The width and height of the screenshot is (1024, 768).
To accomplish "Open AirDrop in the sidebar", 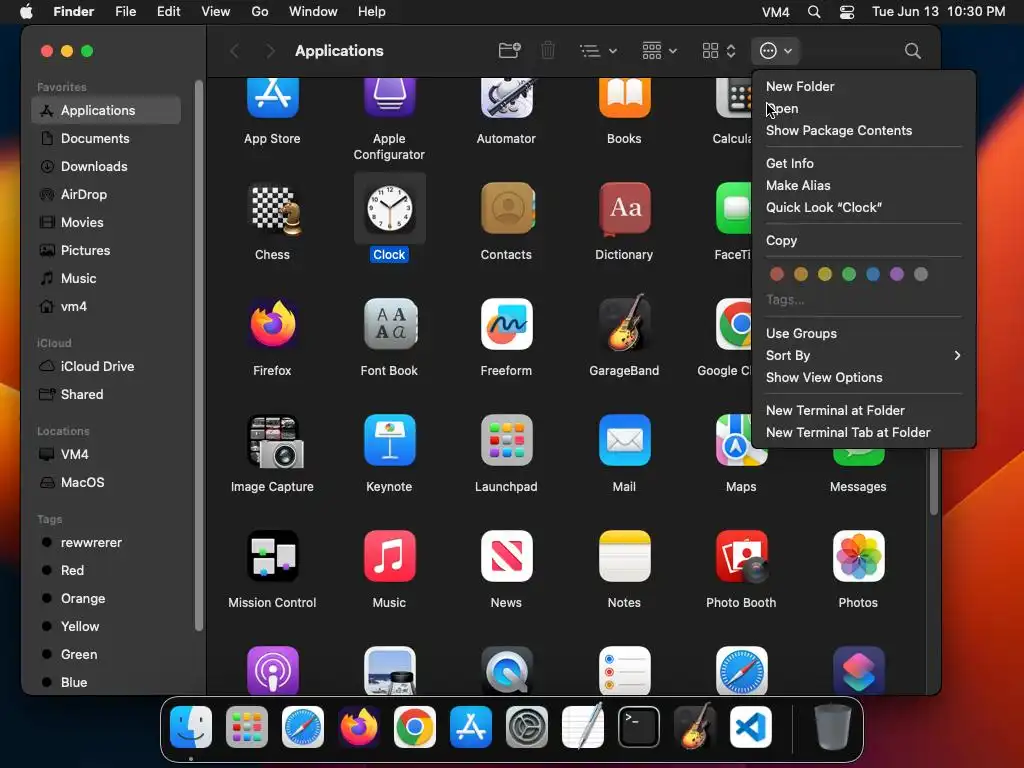I will (x=106, y=195).
